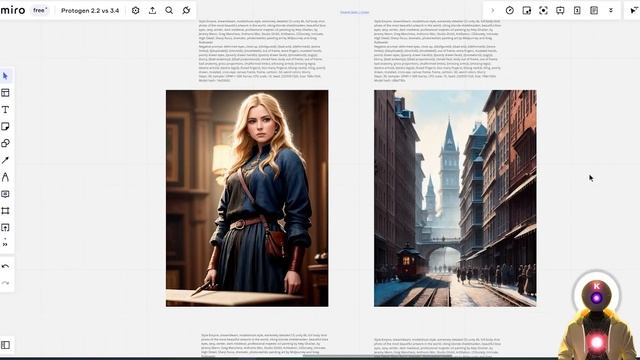Pick the Sticky note tool
The width and height of the screenshot is (640, 360).
tap(5, 127)
